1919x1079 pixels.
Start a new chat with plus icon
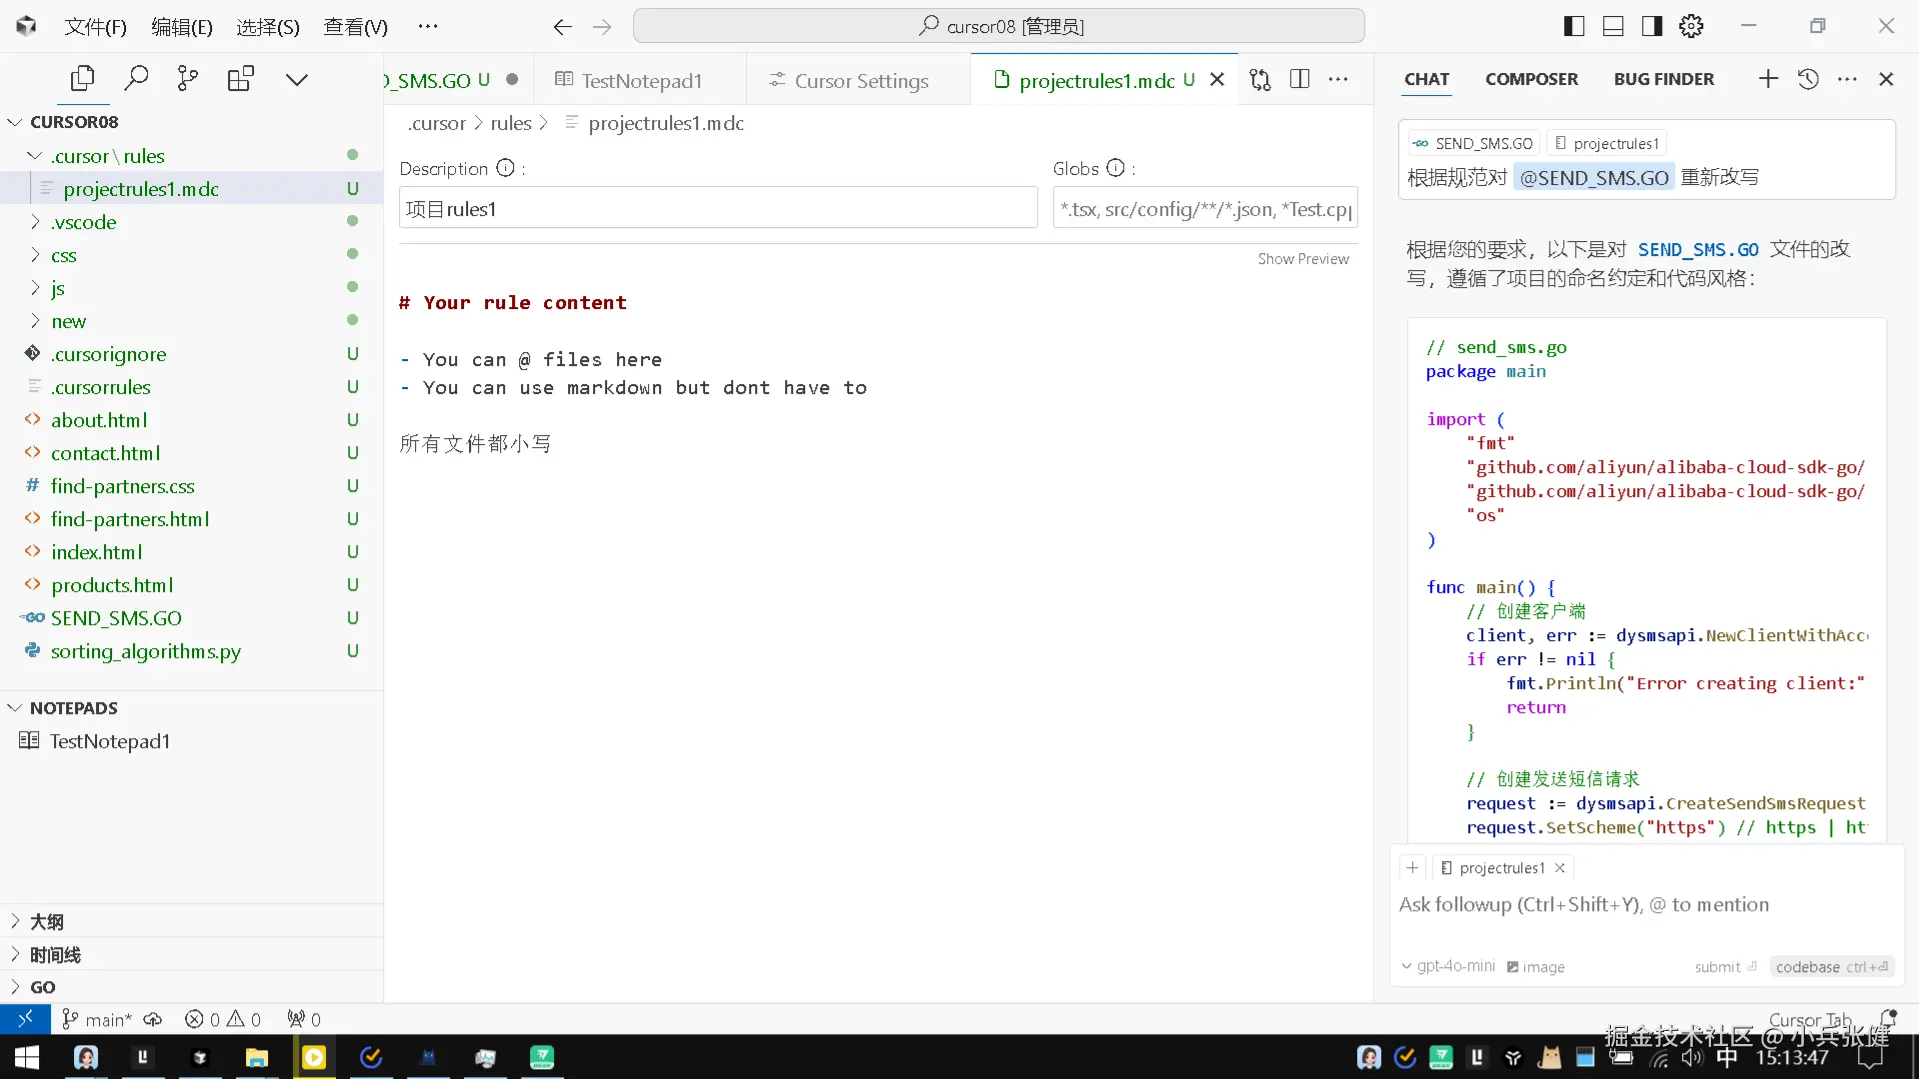[x=1768, y=79]
